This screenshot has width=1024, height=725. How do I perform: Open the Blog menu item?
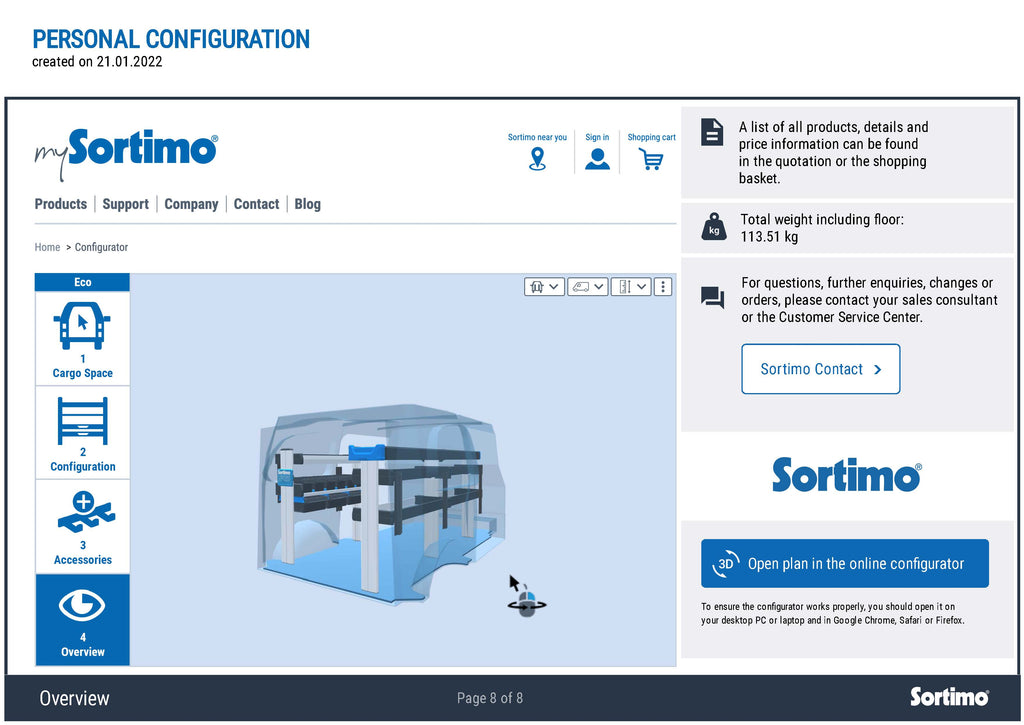click(308, 204)
